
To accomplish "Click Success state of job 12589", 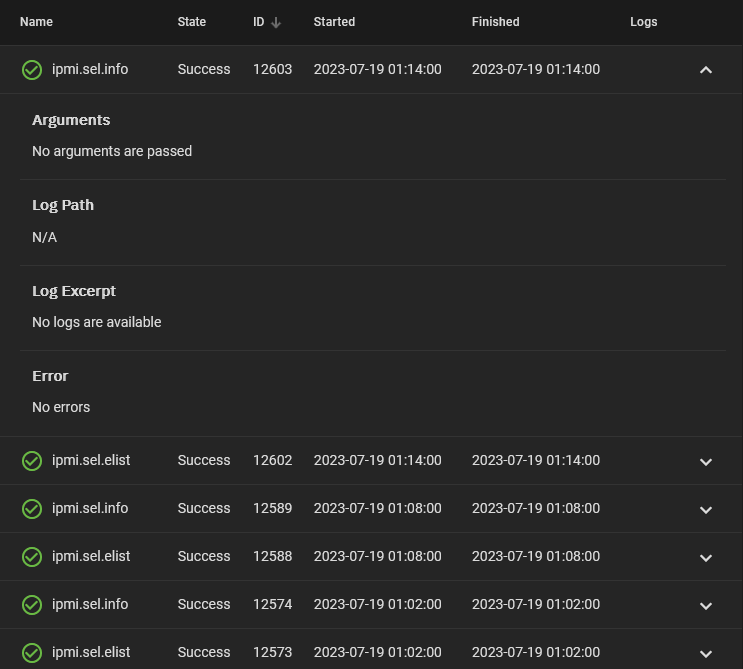I will pyautogui.click(x=204, y=508).
